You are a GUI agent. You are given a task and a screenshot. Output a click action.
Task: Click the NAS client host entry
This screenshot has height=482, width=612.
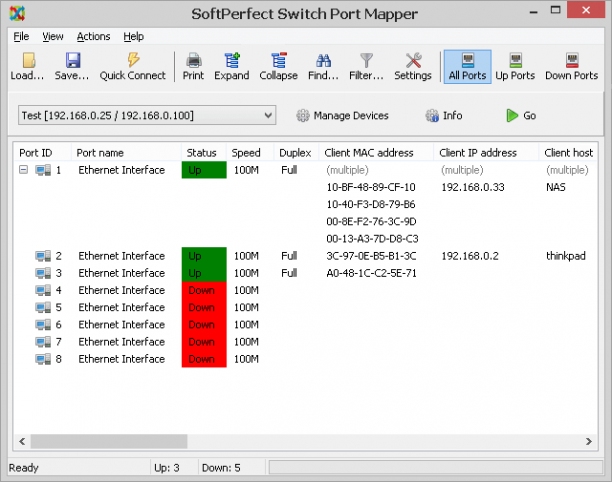click(556, 187)
